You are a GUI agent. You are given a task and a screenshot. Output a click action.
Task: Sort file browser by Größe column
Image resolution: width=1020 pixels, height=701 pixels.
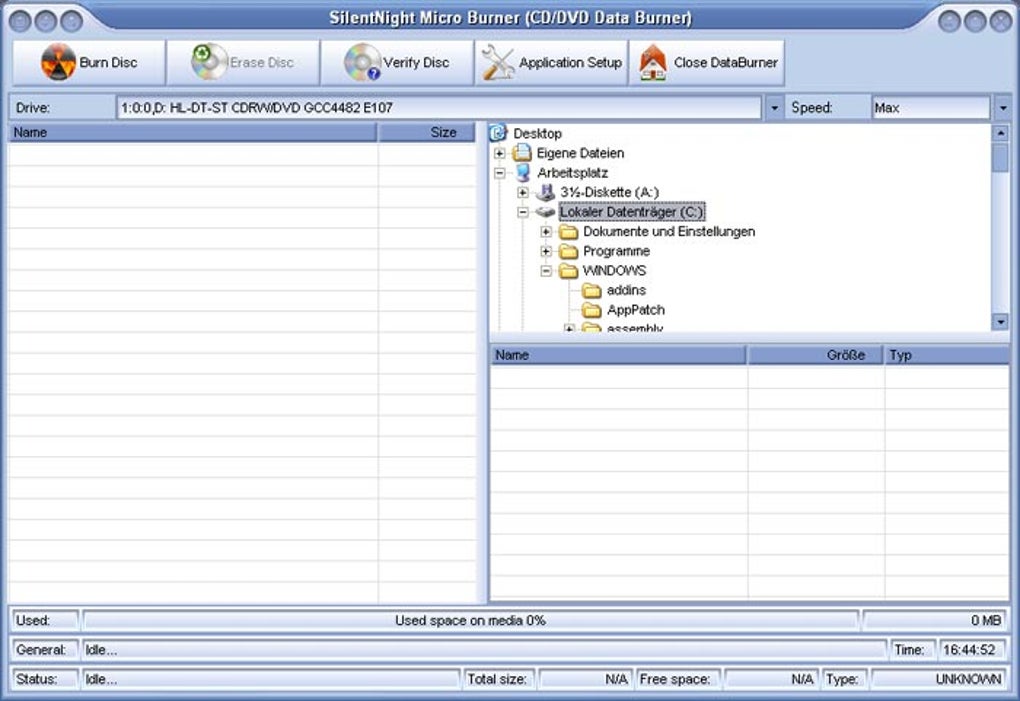pyautogui.click(x=814, y=355)
